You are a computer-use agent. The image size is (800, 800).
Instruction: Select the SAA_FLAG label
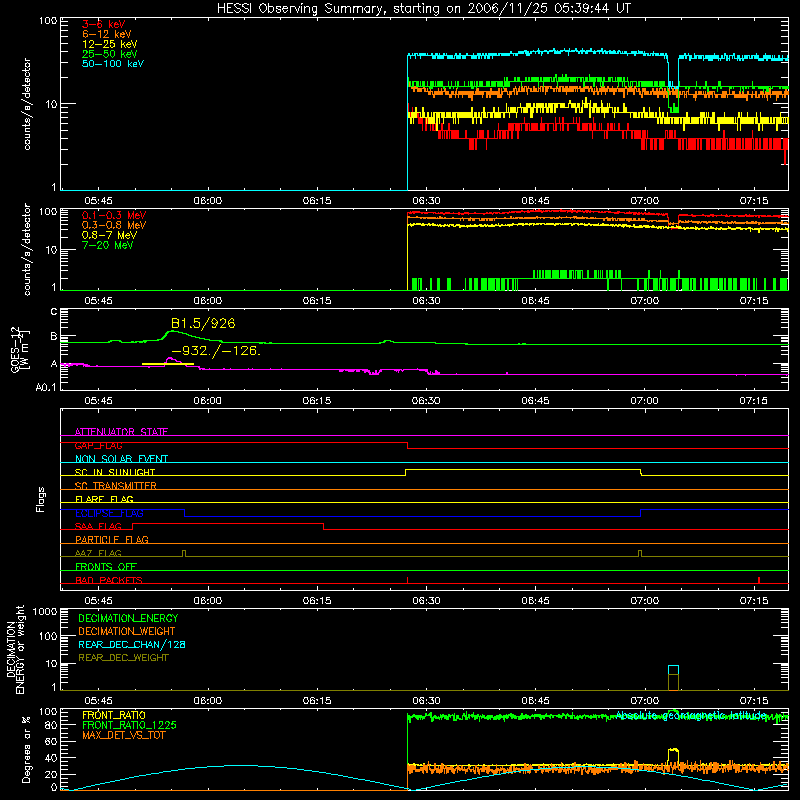(98, 526)
